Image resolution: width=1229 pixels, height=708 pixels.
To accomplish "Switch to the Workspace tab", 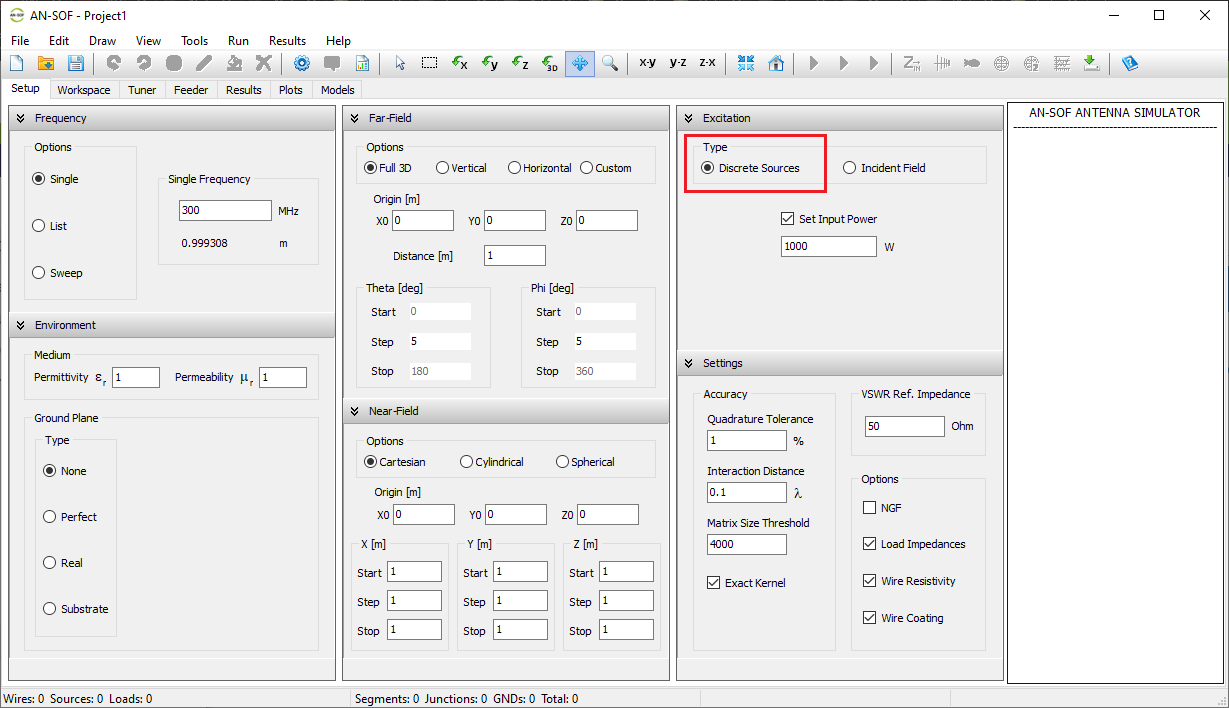I will 84,90.
